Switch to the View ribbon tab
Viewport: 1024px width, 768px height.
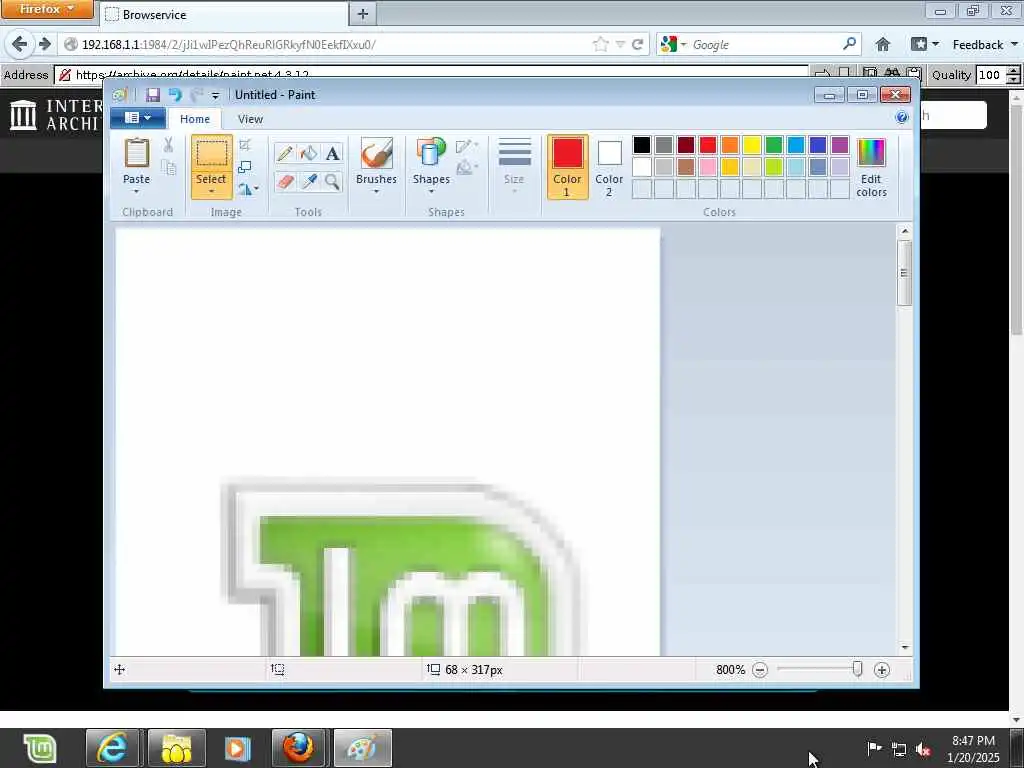click(250, 119)
